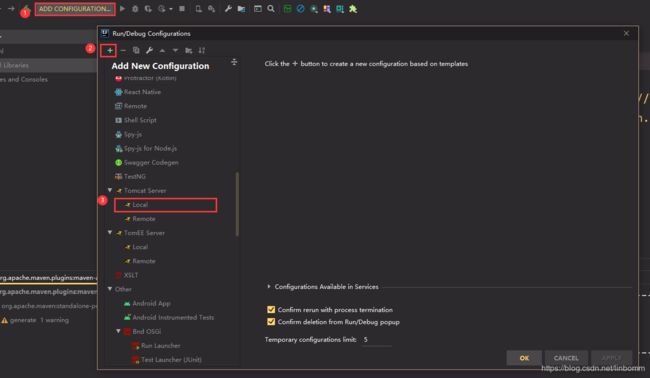Click the plus Add New Configuration icon
The width and height of the screenshot is (650, 378).
click(x=109, y=51)
